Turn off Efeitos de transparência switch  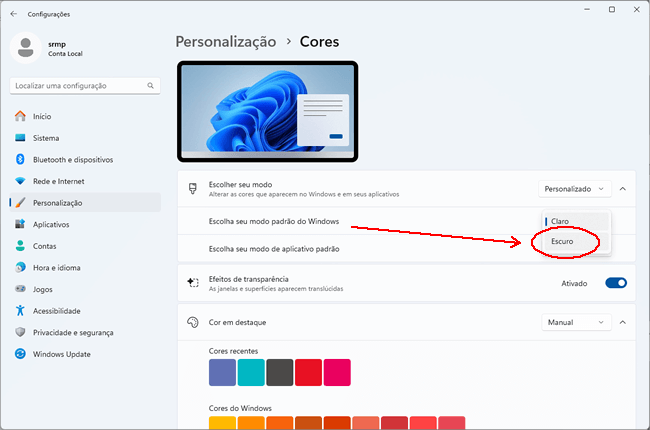coord(616,283)
